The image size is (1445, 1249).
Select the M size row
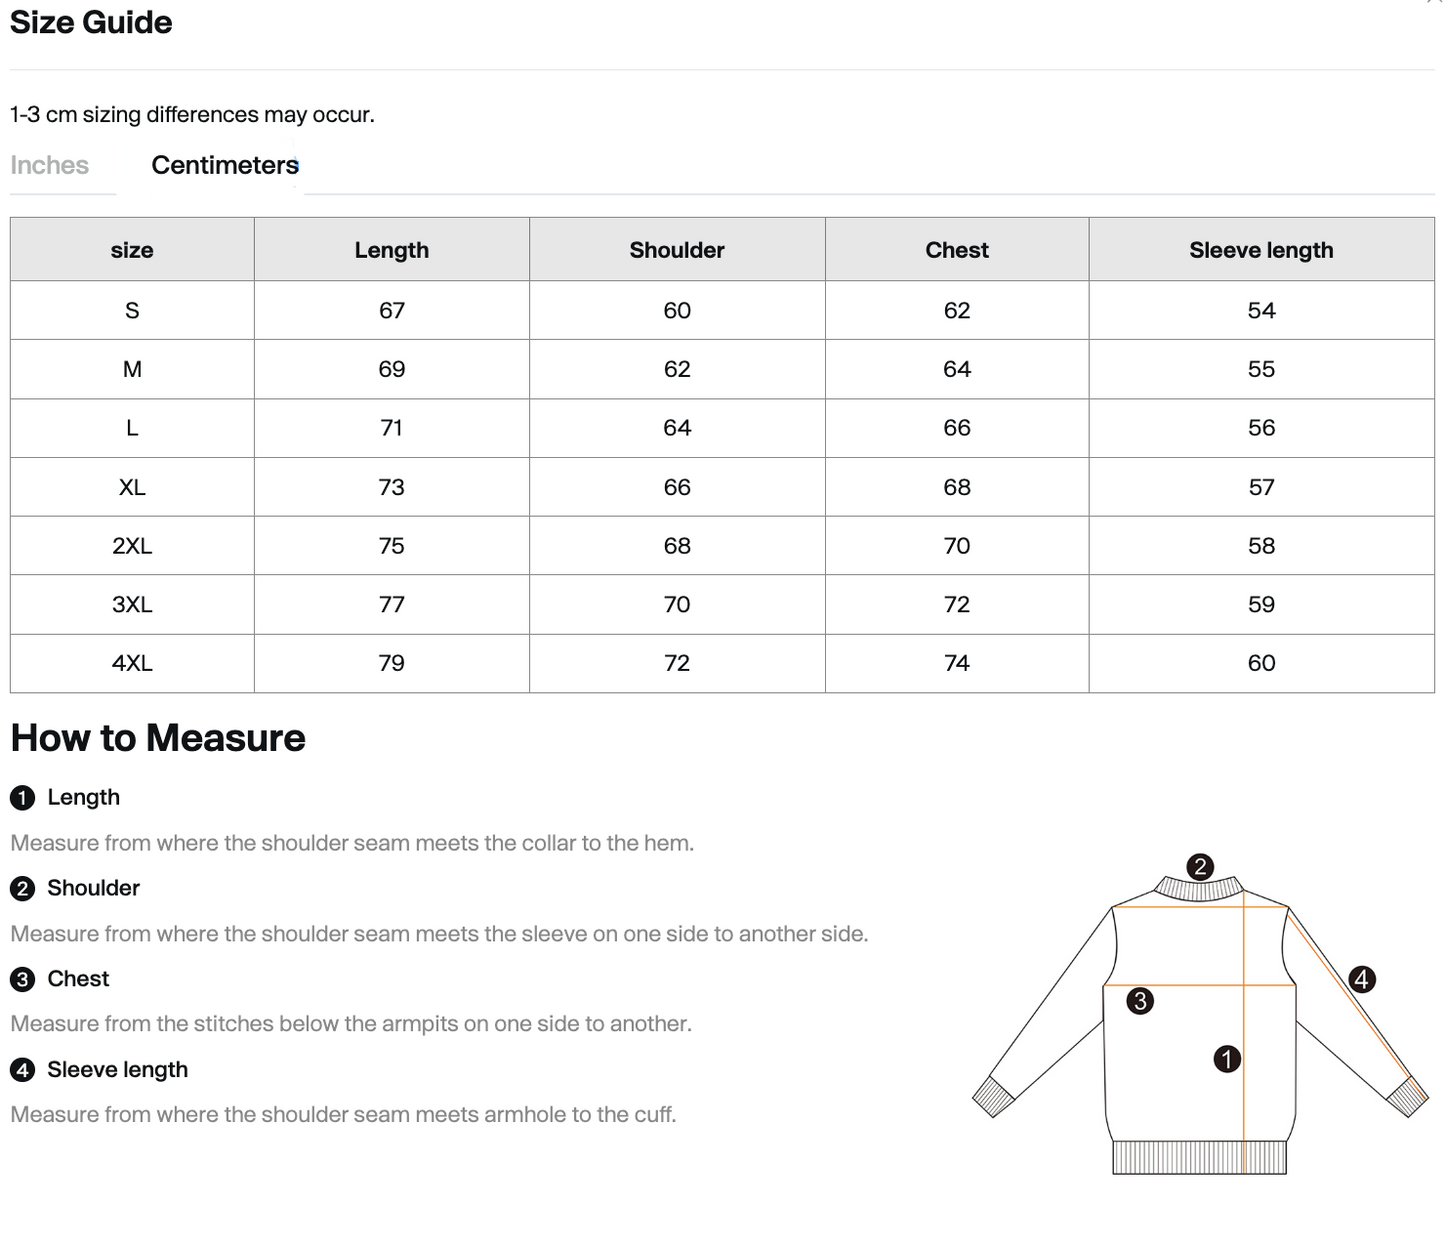[x=131, y=369]
